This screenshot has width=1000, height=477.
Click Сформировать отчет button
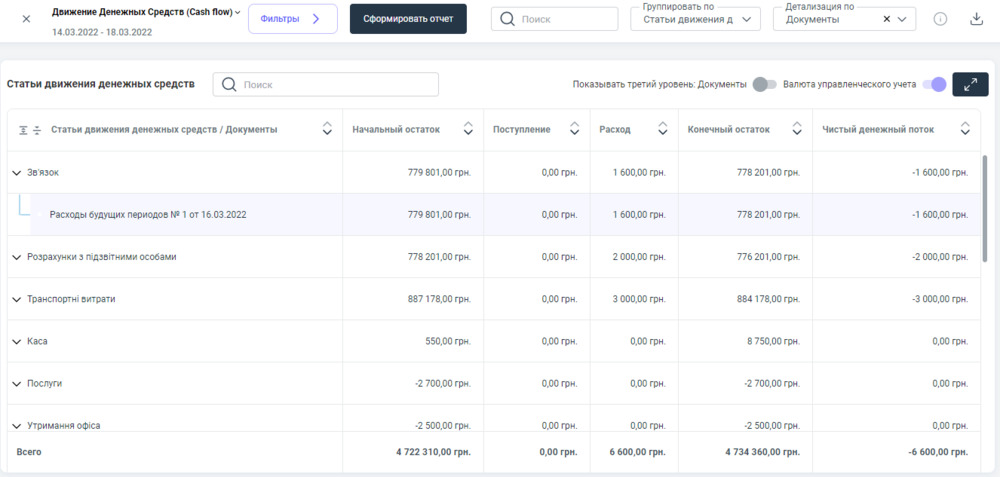pos(408,19)
